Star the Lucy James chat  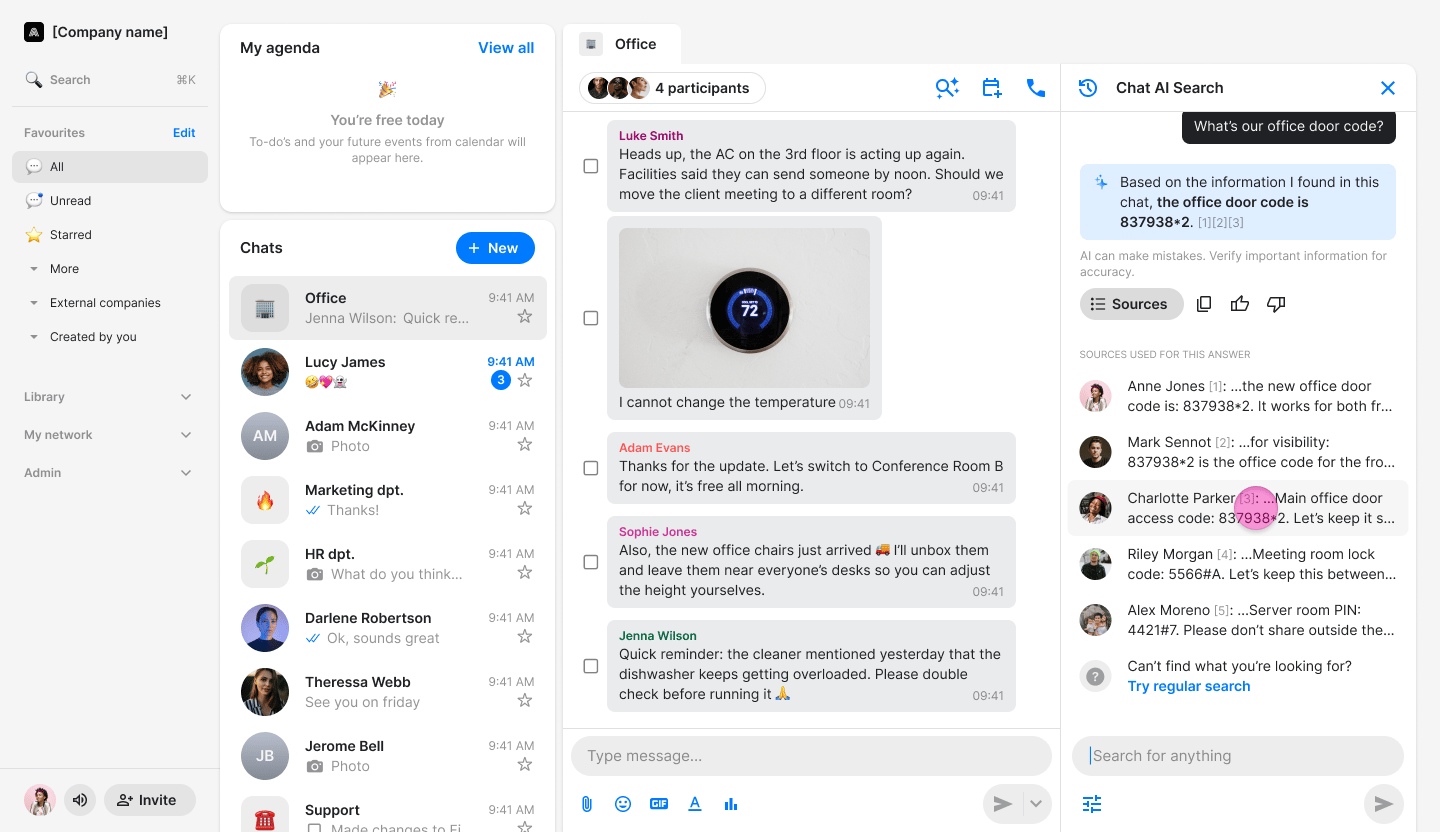pyautogui.click(x=525, y=380)
